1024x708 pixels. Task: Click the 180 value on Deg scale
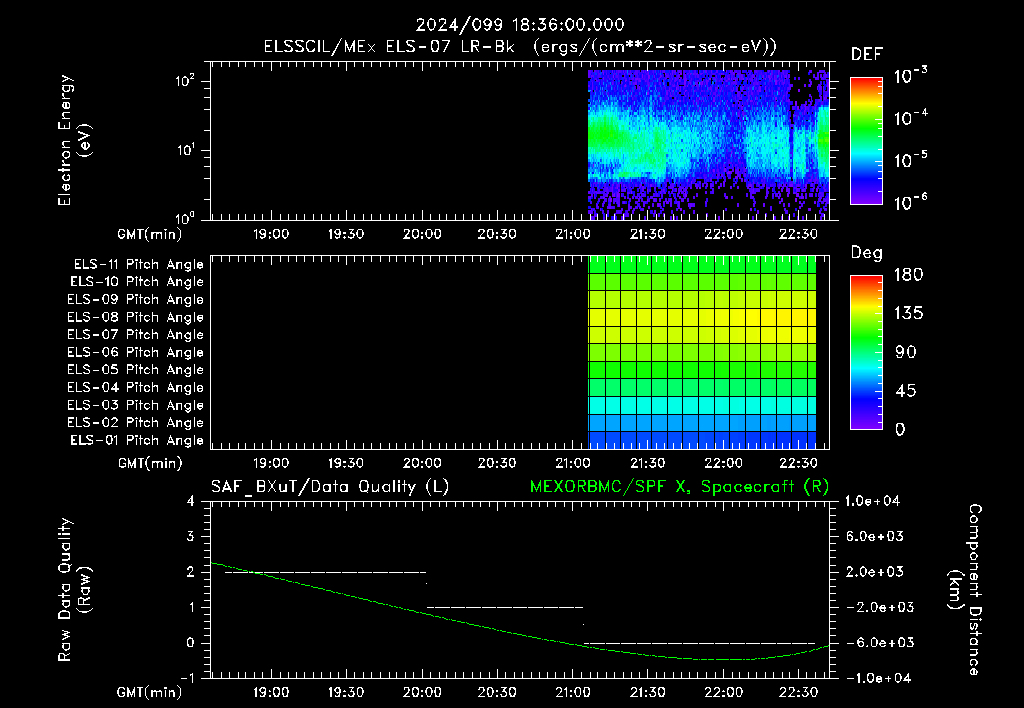[908, 275]
